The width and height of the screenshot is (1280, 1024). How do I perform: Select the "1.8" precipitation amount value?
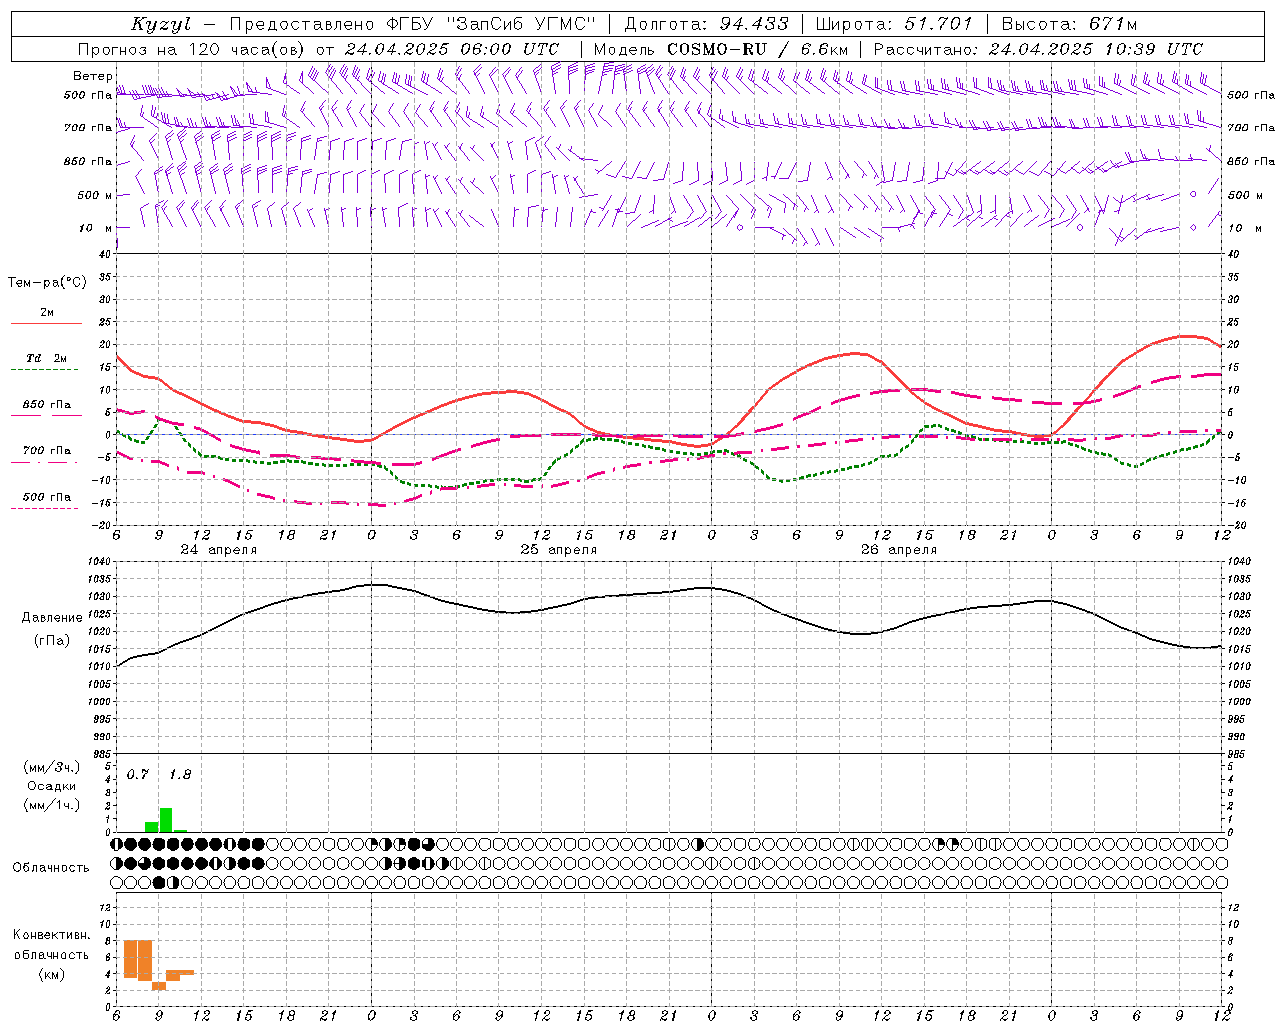(x=180, y=775)
